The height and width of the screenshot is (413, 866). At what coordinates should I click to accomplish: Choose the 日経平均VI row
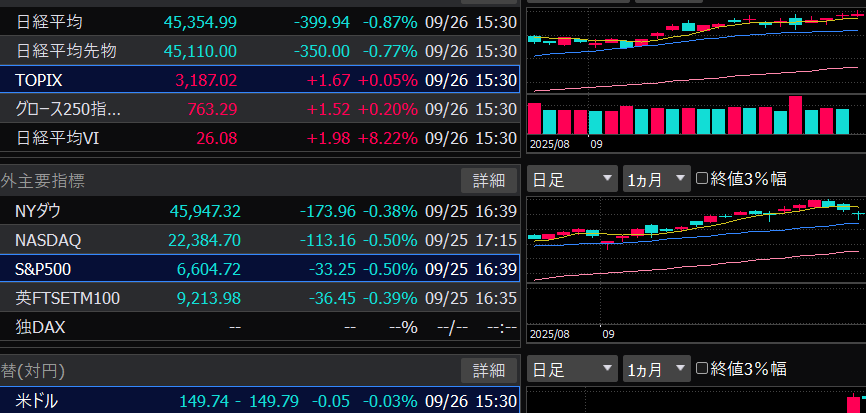click(260, 137)
